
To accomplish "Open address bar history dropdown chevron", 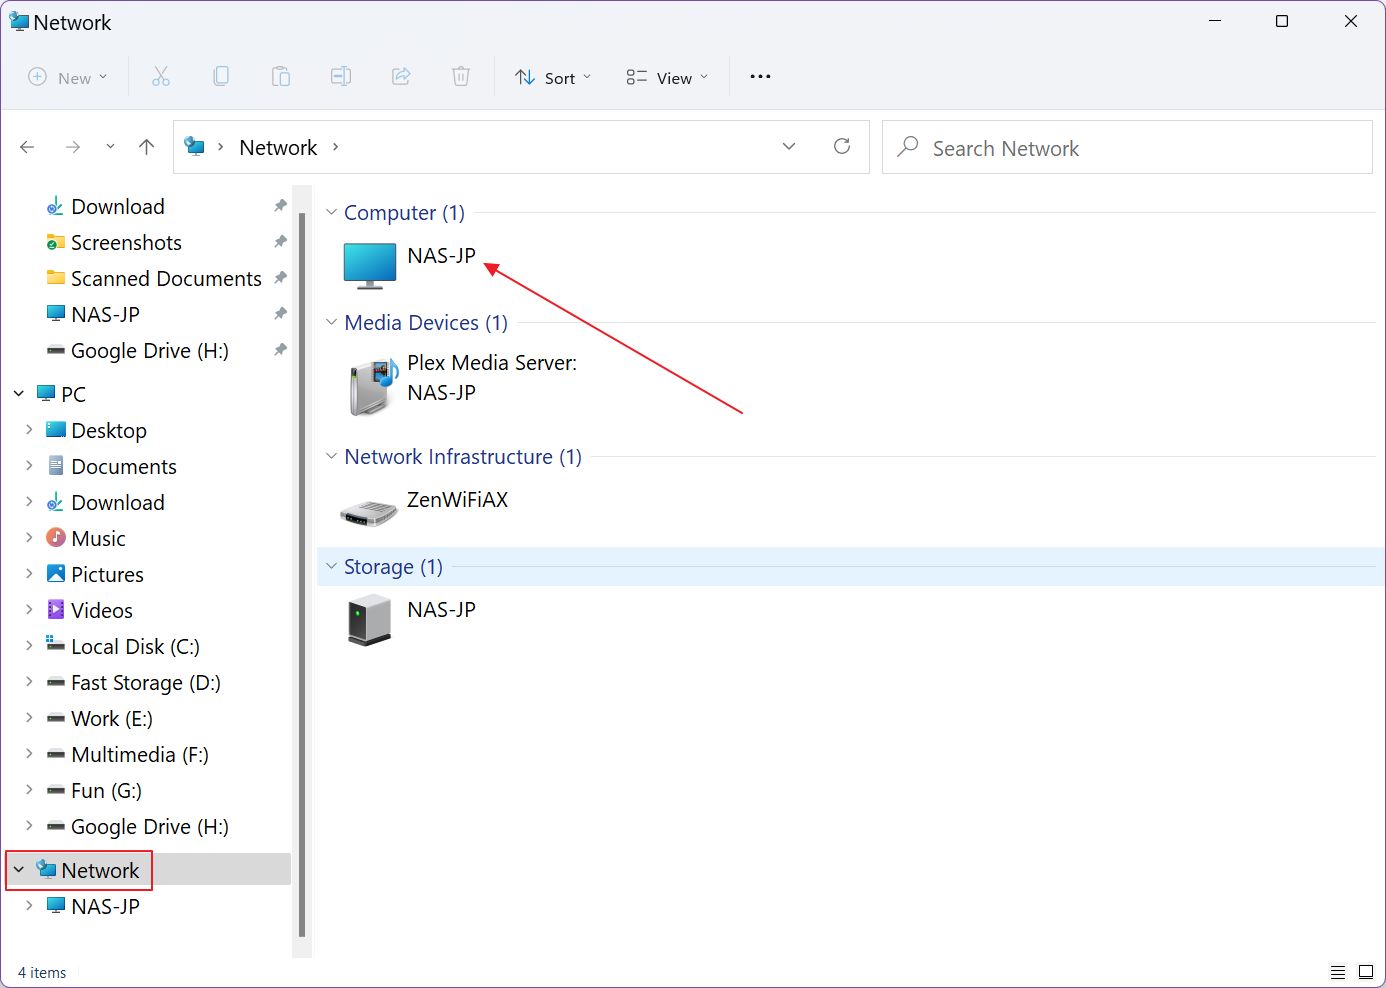I will (x=789, y=147).
